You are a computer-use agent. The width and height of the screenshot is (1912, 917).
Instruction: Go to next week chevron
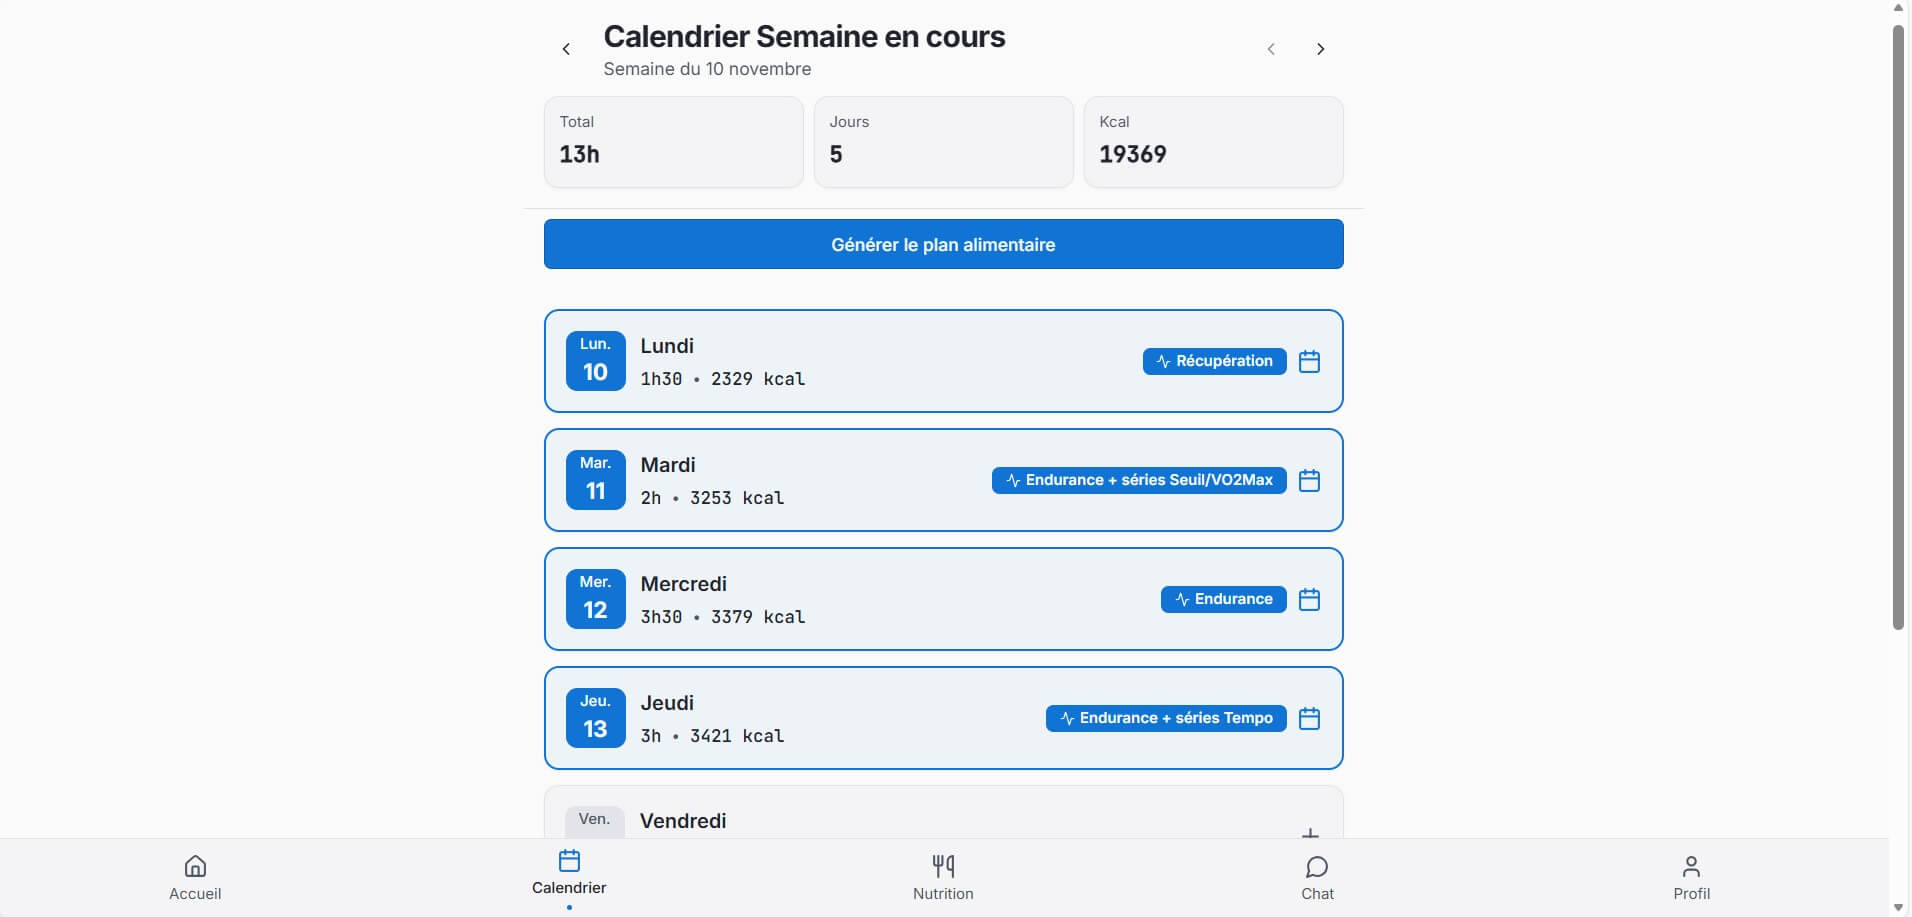click(x=1320, y=49)
